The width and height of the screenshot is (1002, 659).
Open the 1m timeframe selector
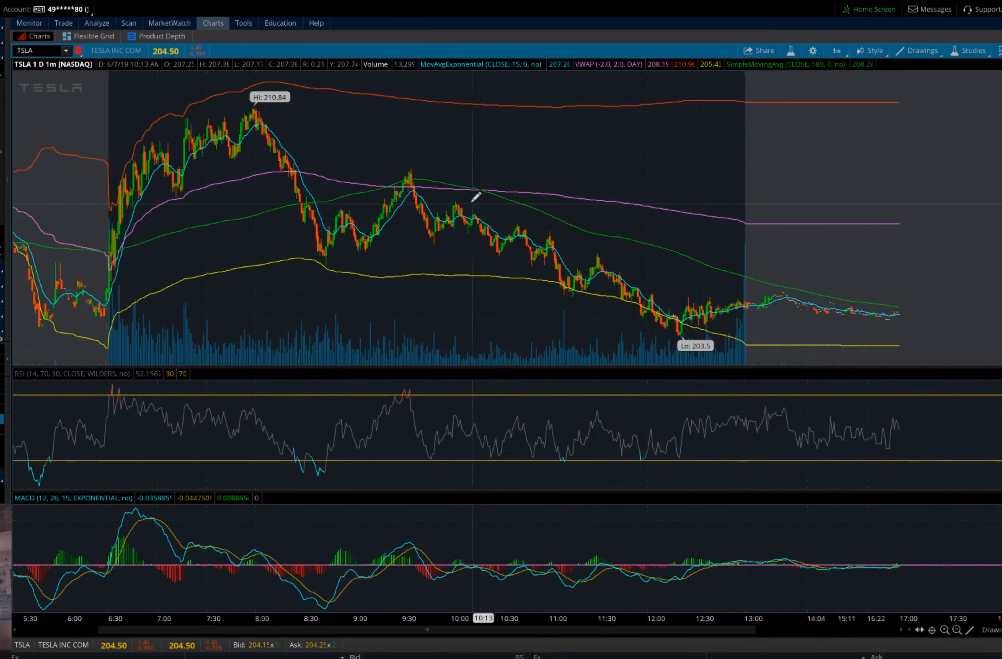pos(836,50)
